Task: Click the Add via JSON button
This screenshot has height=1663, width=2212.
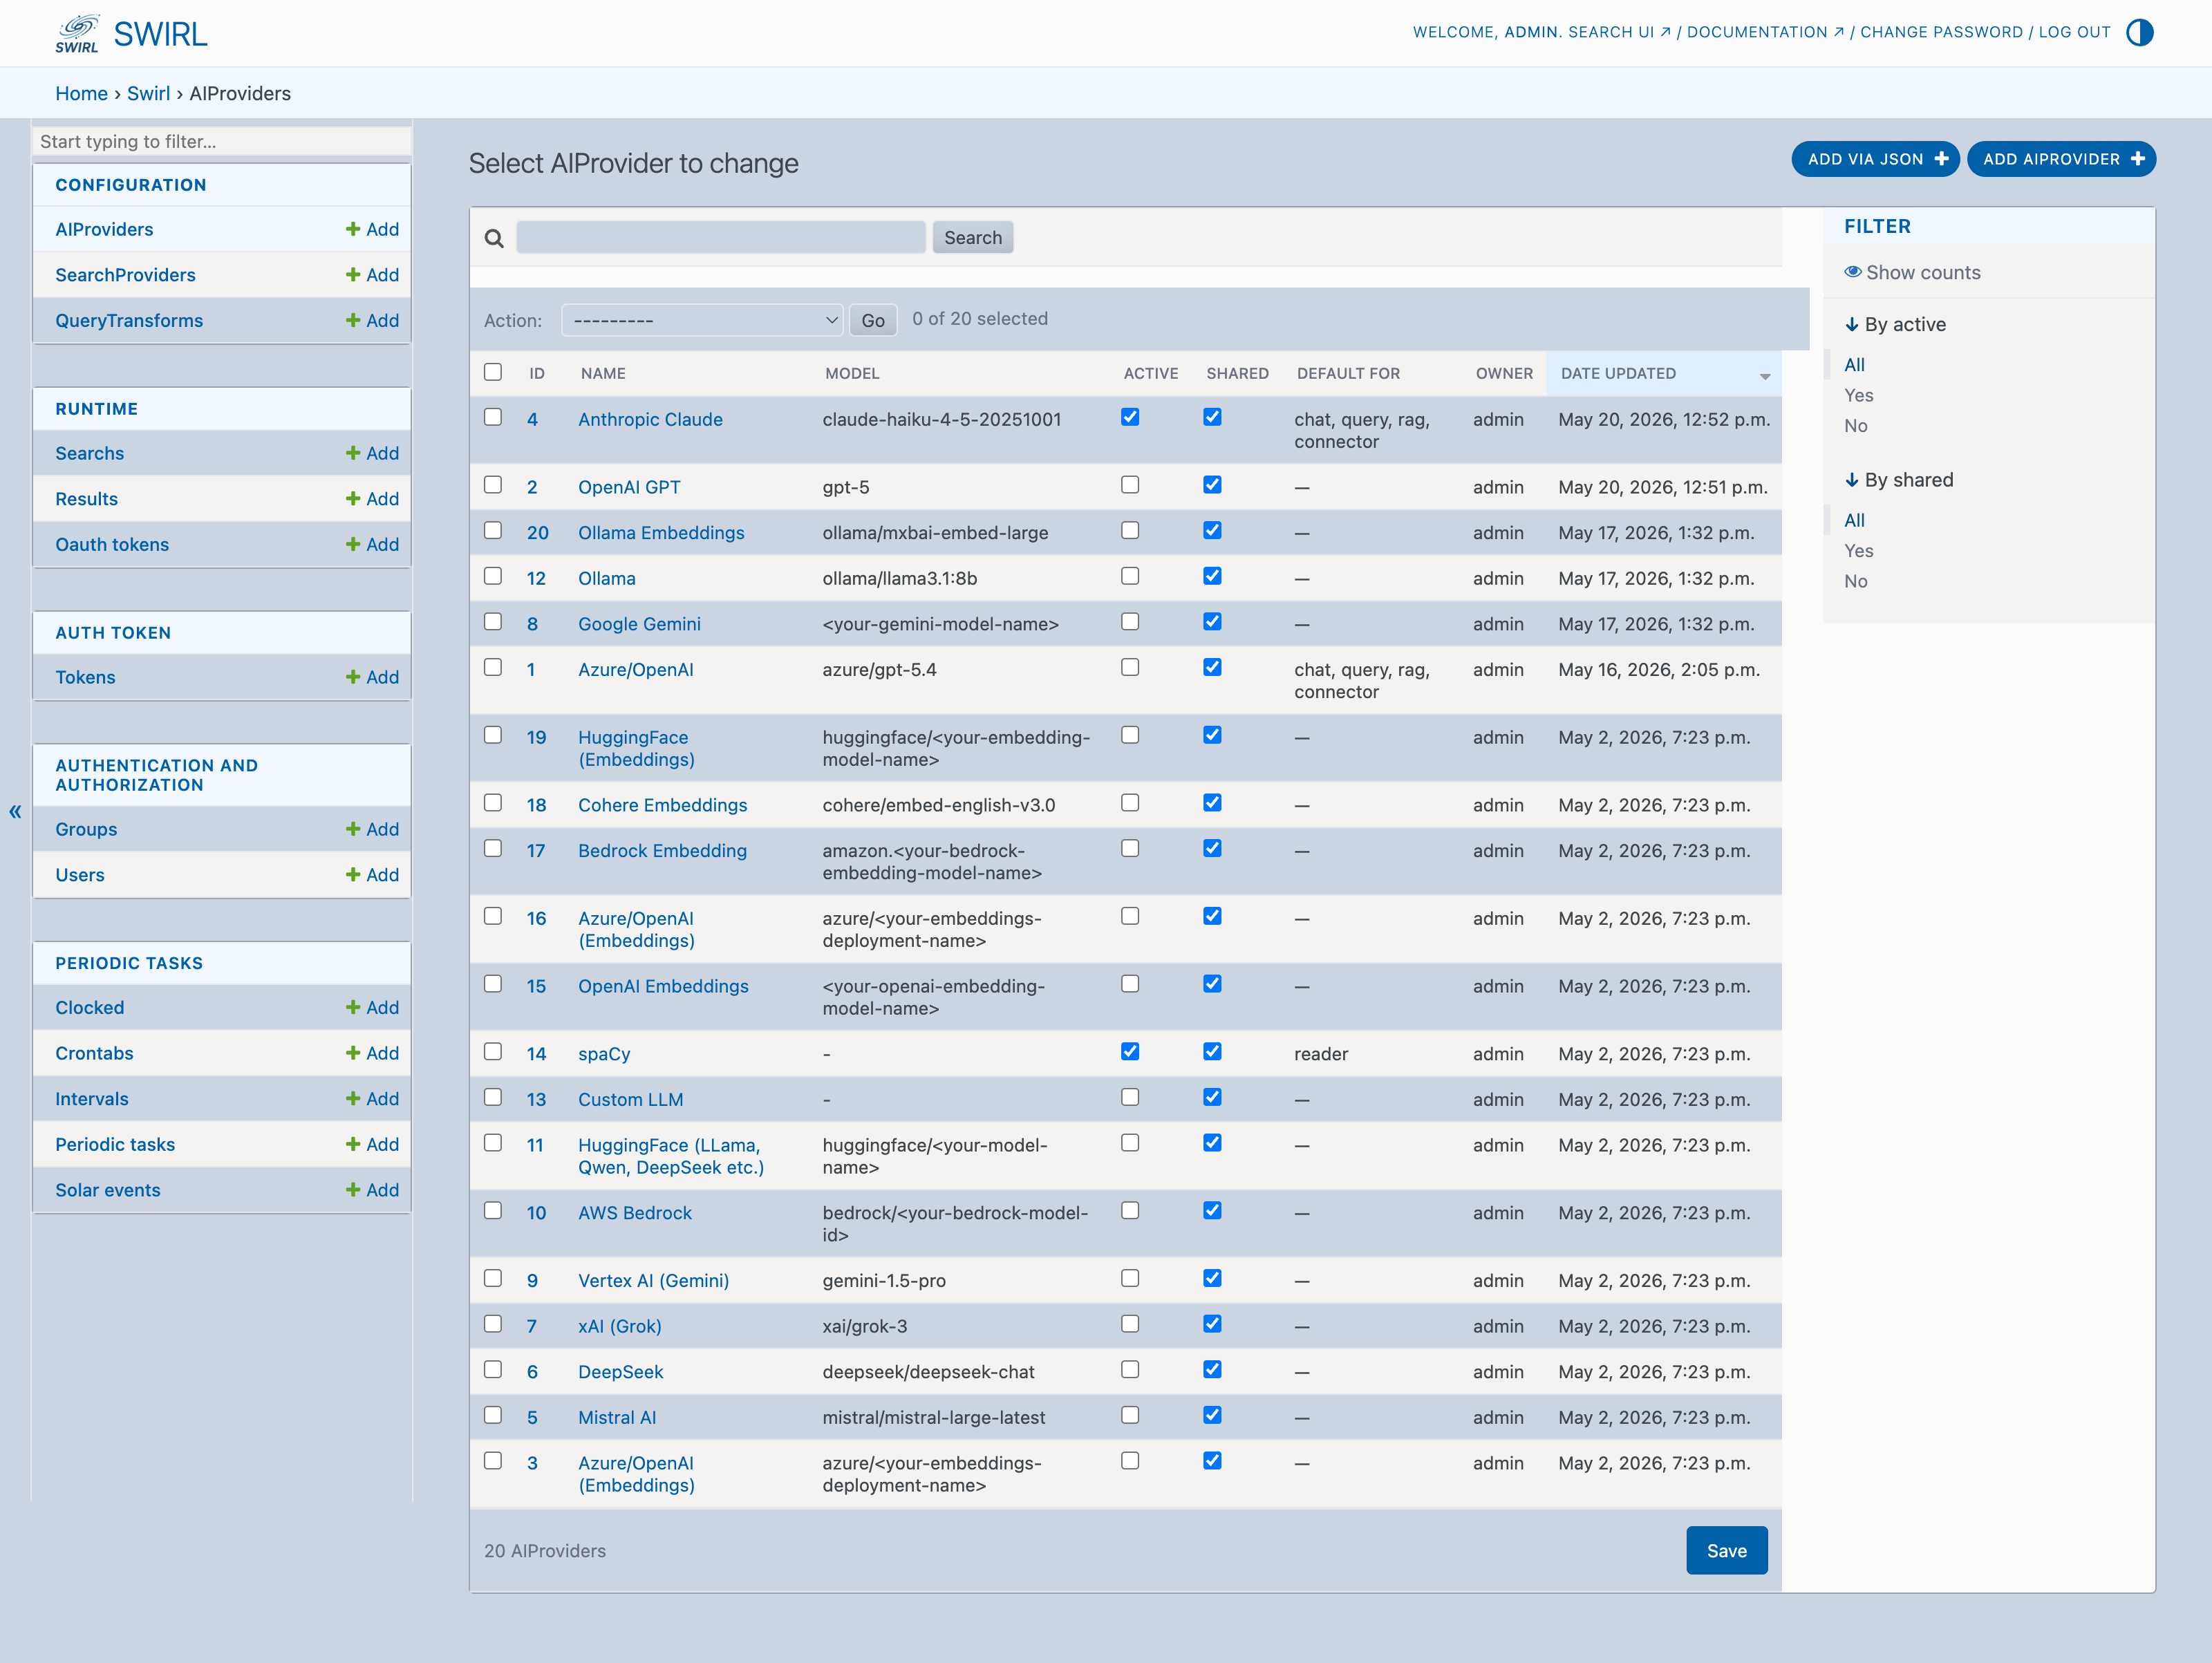Action: [1875, 159]
